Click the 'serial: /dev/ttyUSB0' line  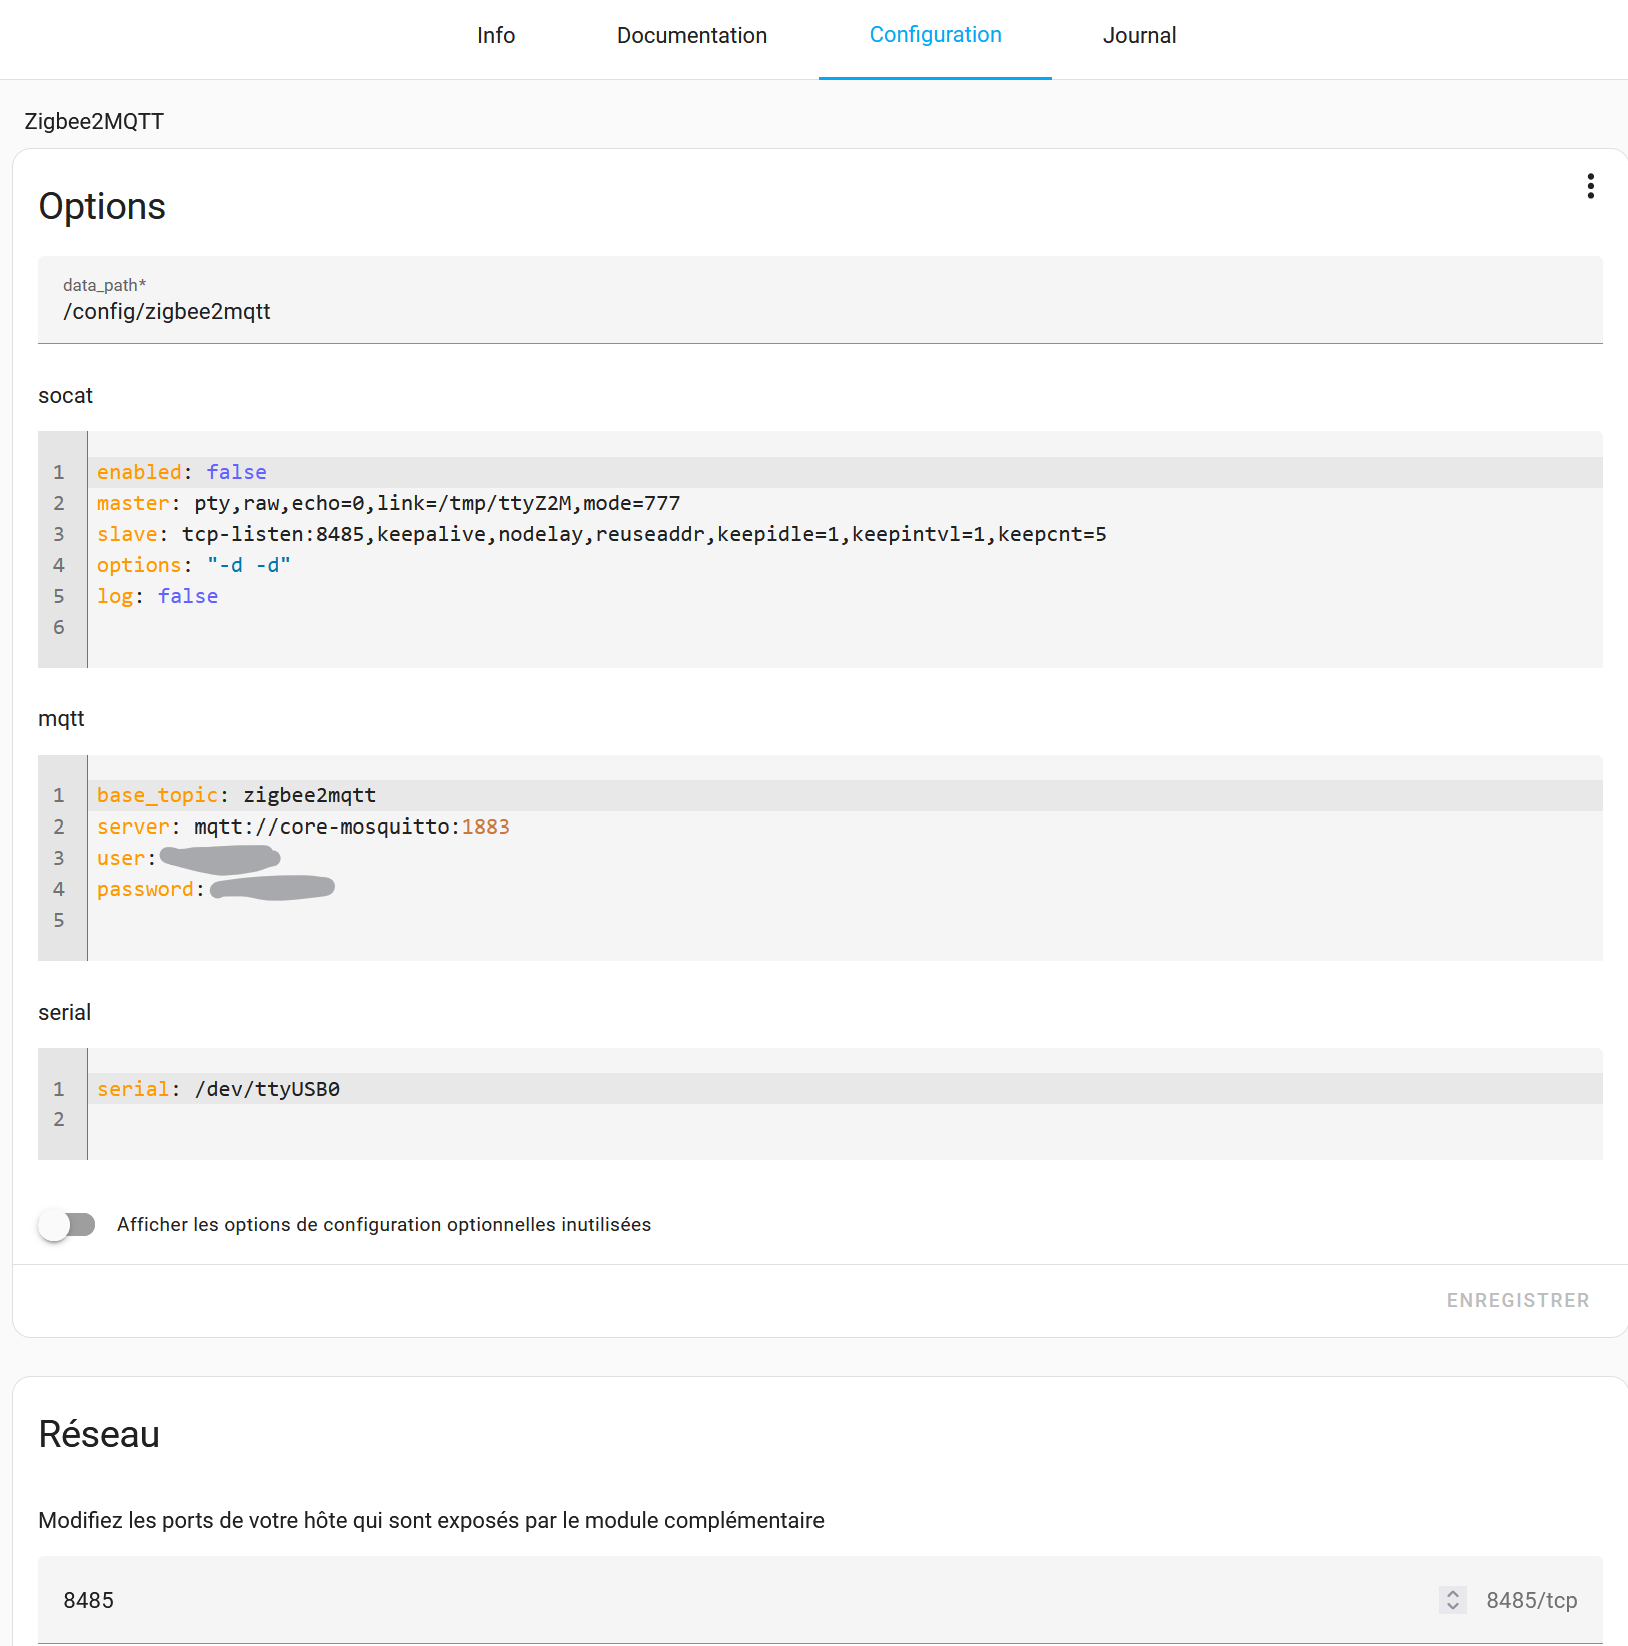pyautogui.click(x=845, y=1089)
